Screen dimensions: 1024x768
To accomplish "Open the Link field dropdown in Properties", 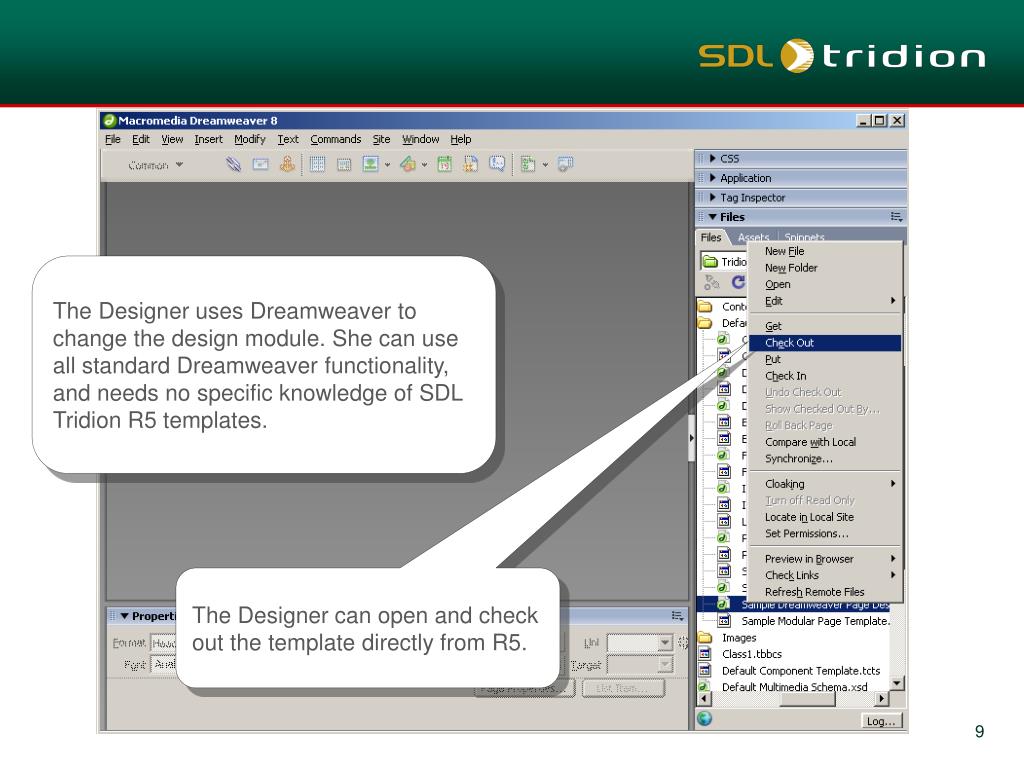I will pos(665,643).
